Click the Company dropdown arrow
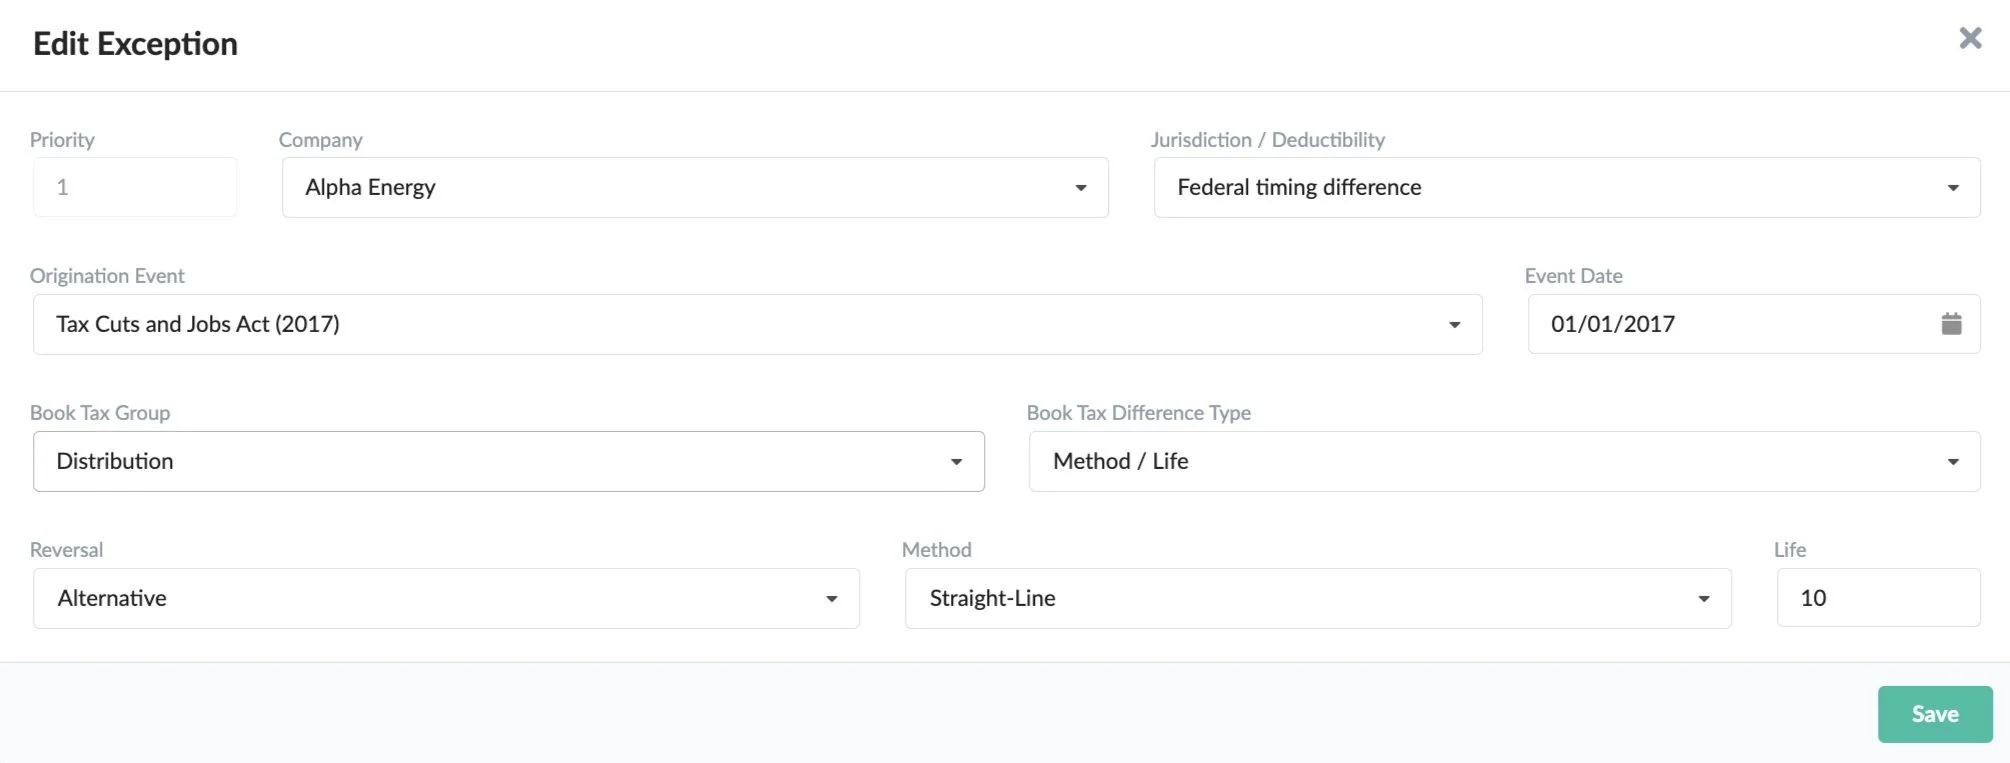 pyautogui.click(x=1080, y=188)
